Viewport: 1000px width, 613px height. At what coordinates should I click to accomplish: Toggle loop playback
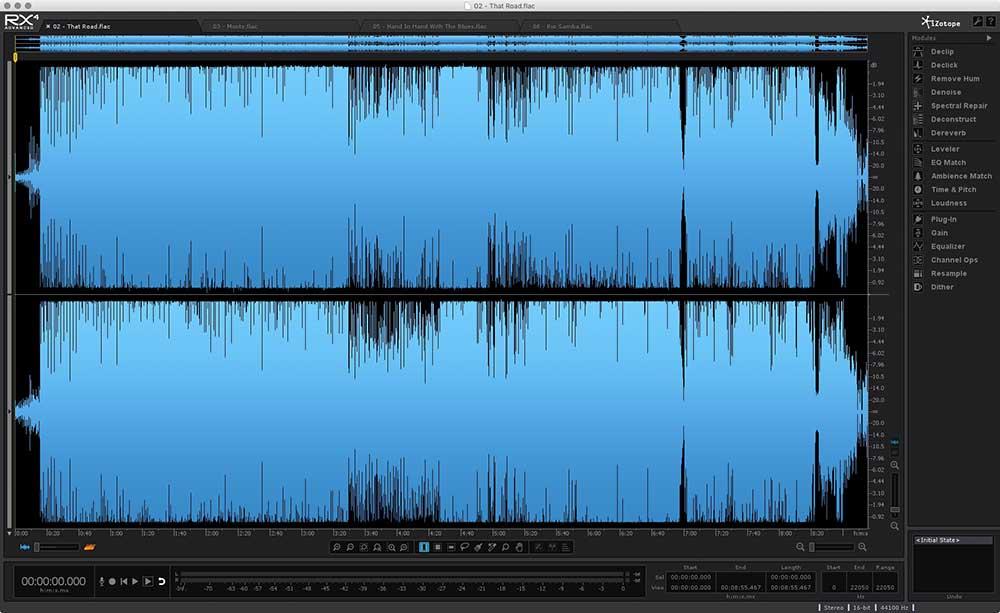[x=161, y=582]
